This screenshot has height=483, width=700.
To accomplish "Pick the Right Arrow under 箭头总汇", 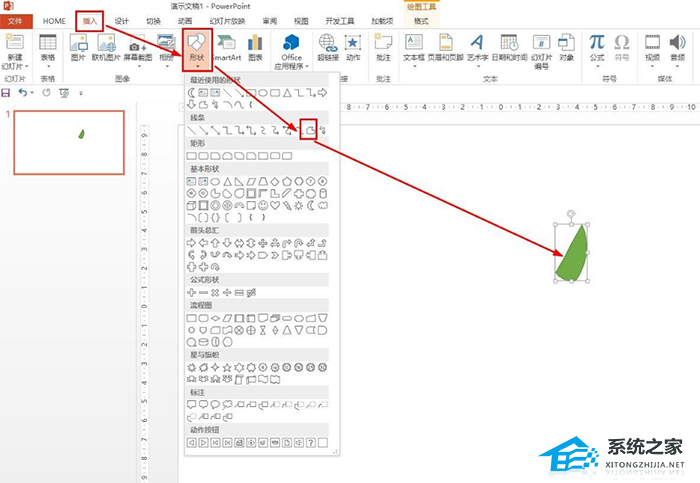I will (191, 243).
